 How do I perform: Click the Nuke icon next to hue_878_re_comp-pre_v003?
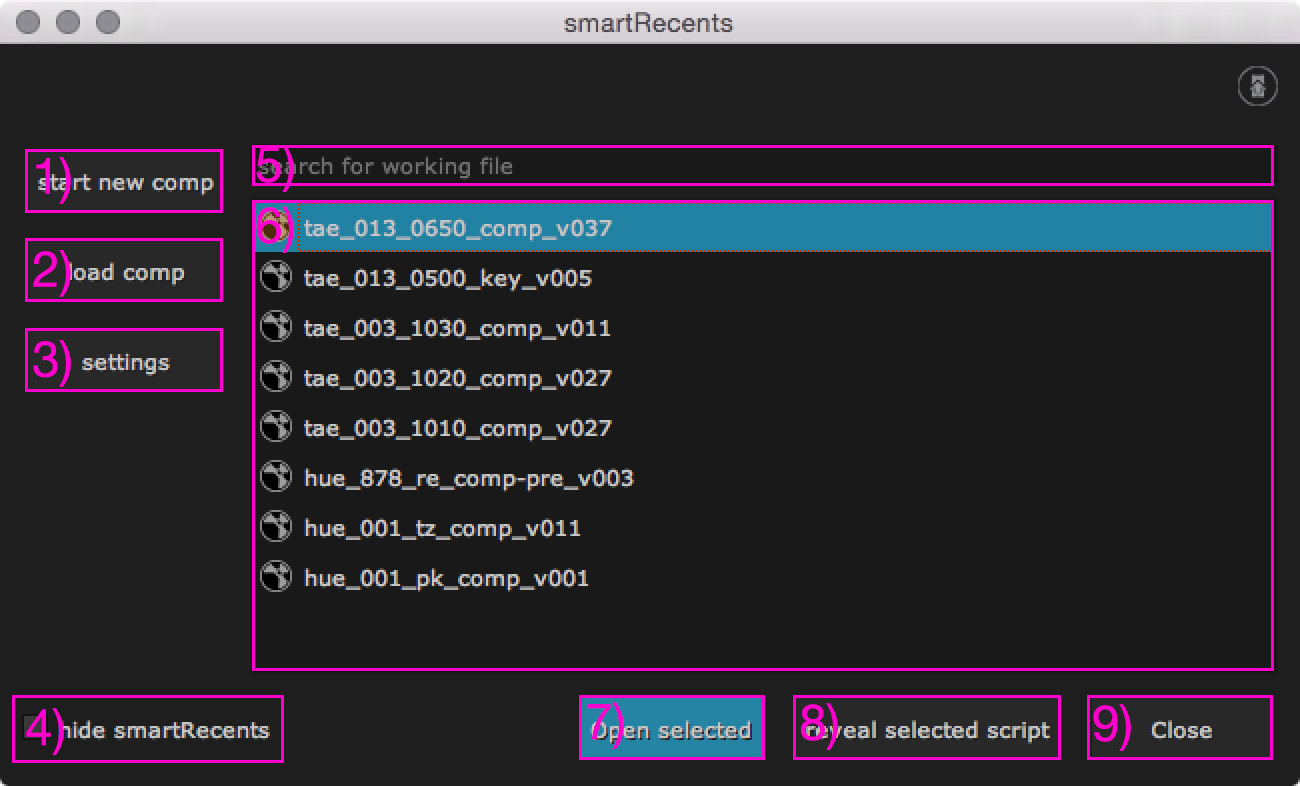click(x=275, y=477)
